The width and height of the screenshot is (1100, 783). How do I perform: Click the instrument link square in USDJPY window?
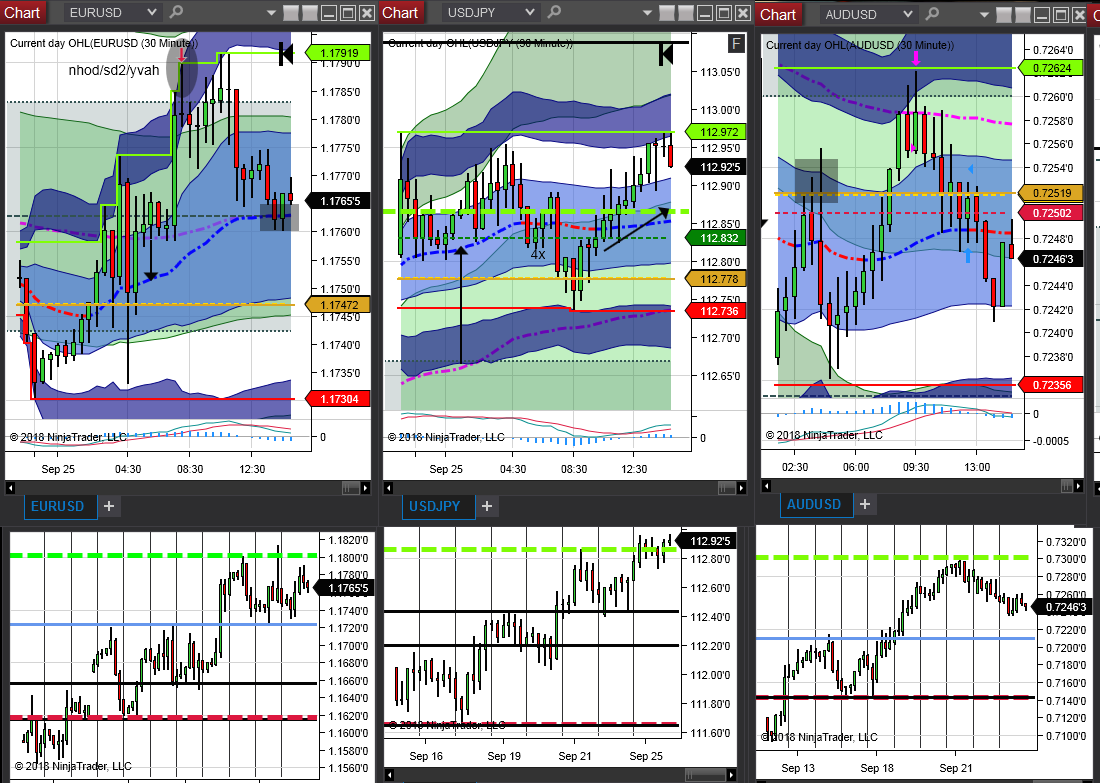(666, 13)
